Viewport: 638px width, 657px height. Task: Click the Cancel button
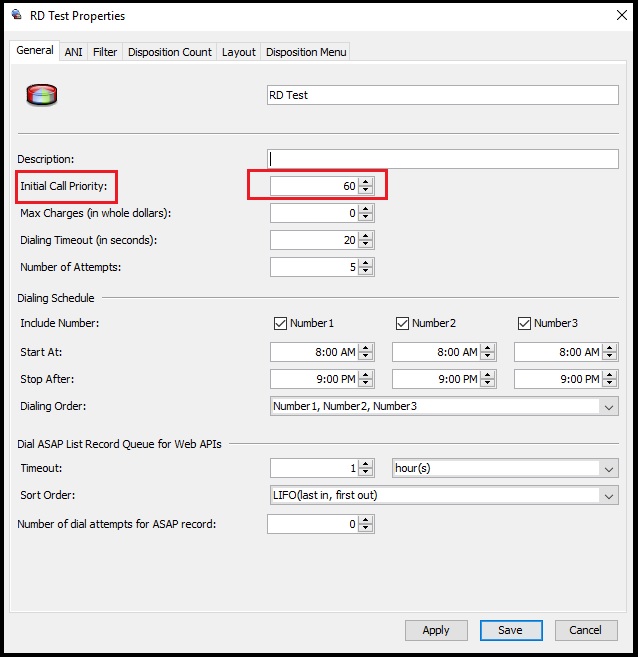pyautogui.click(x=586, y=630)
